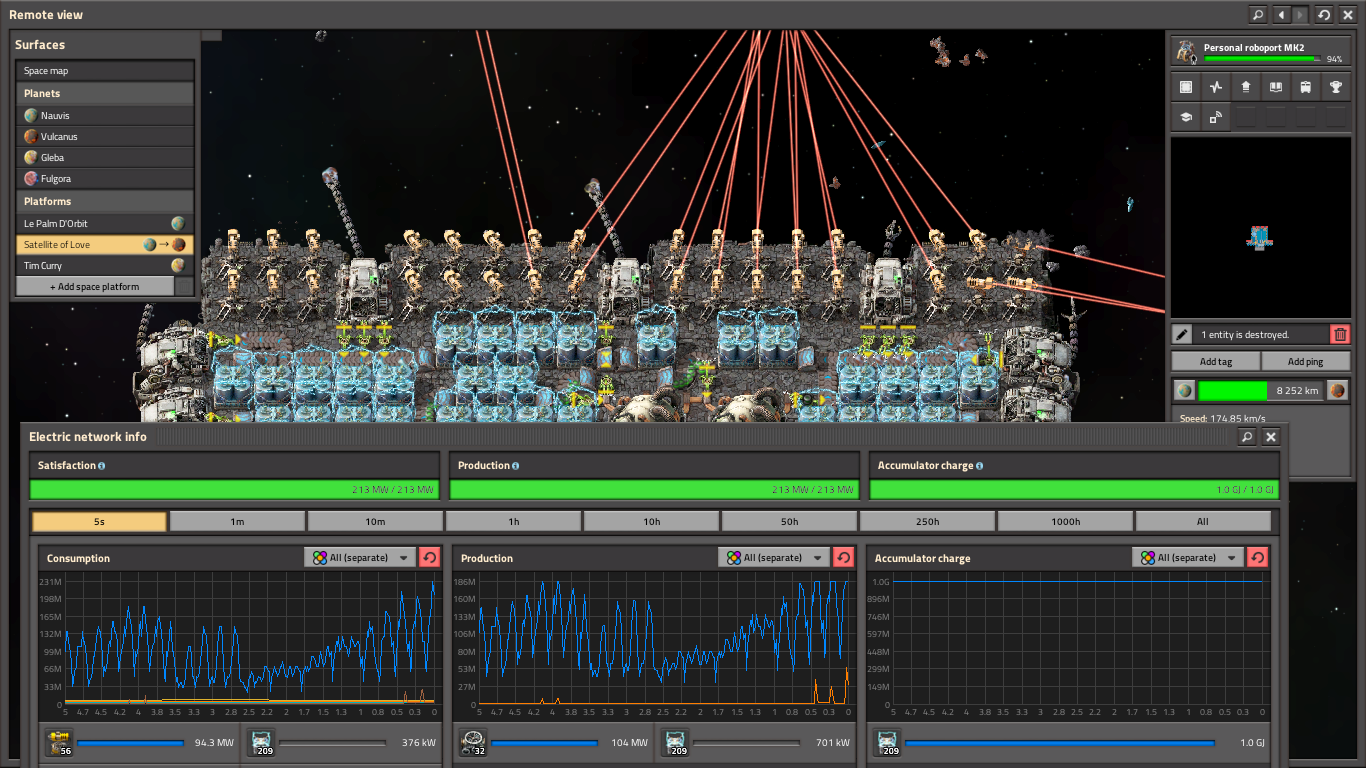Screen dimensions: 1366x768
Task: Reset the Remote view with the circular arrow
Action: [x=1324, y=15]
